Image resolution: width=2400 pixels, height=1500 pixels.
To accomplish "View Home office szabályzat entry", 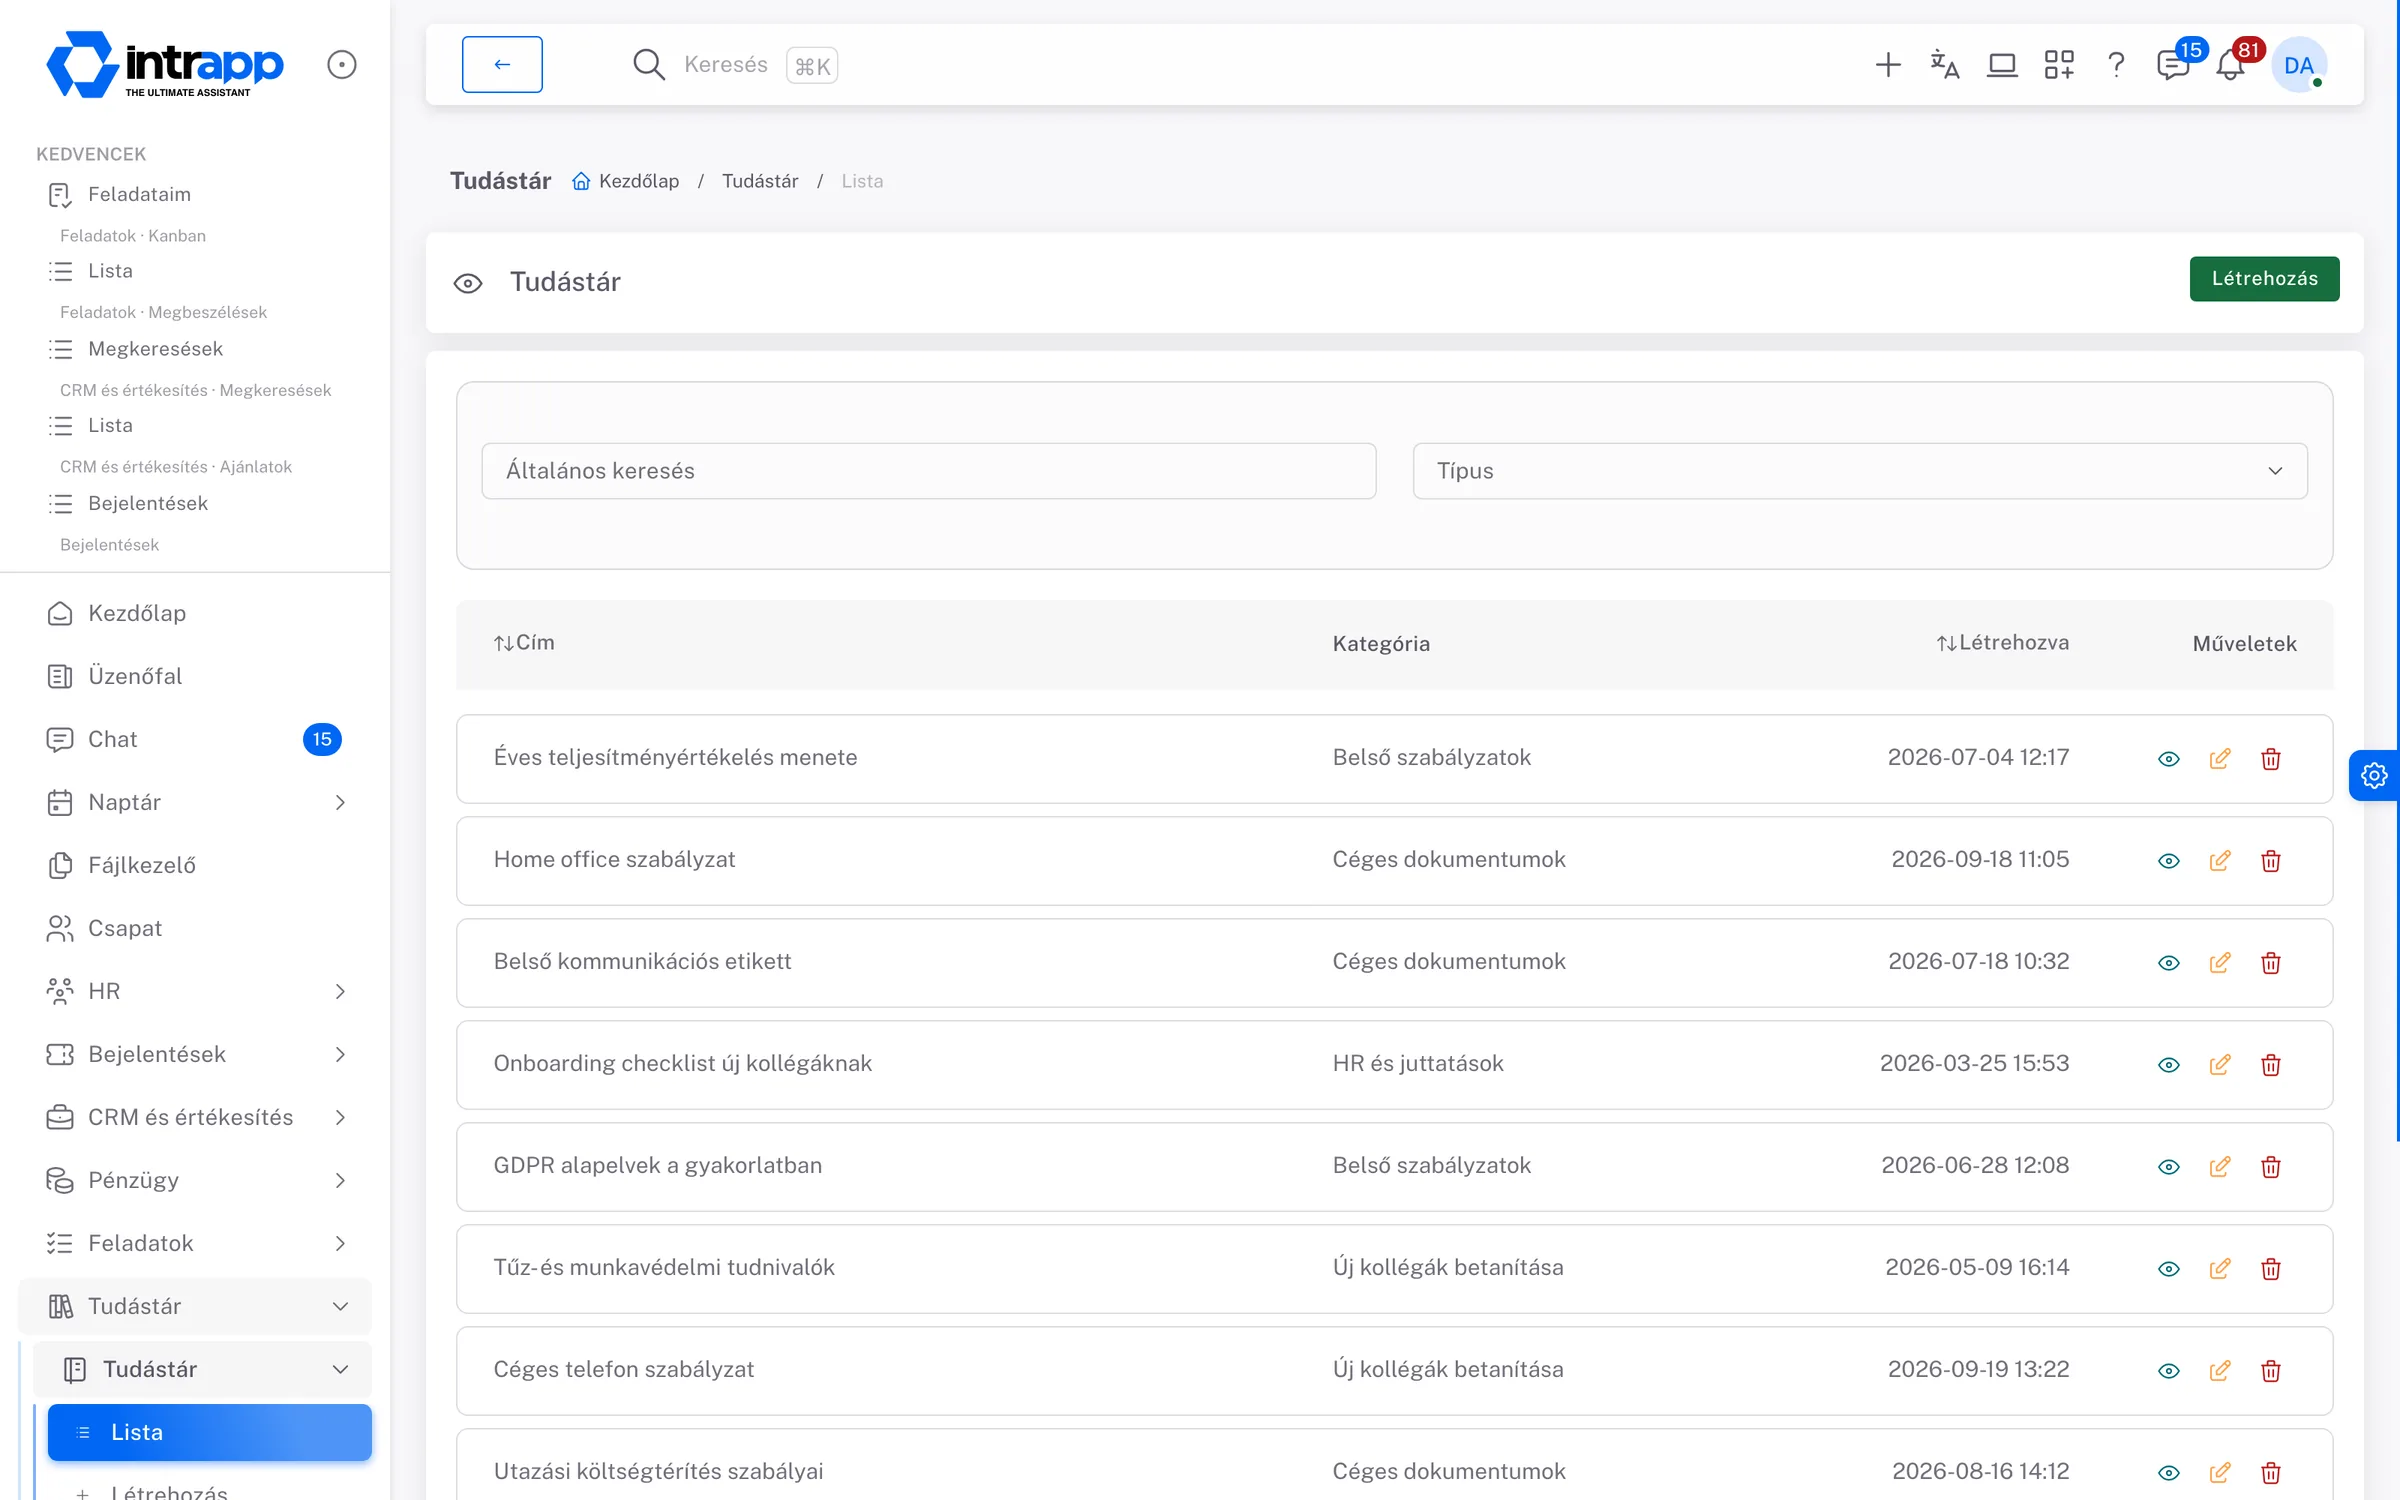I will pos(2168,861).
